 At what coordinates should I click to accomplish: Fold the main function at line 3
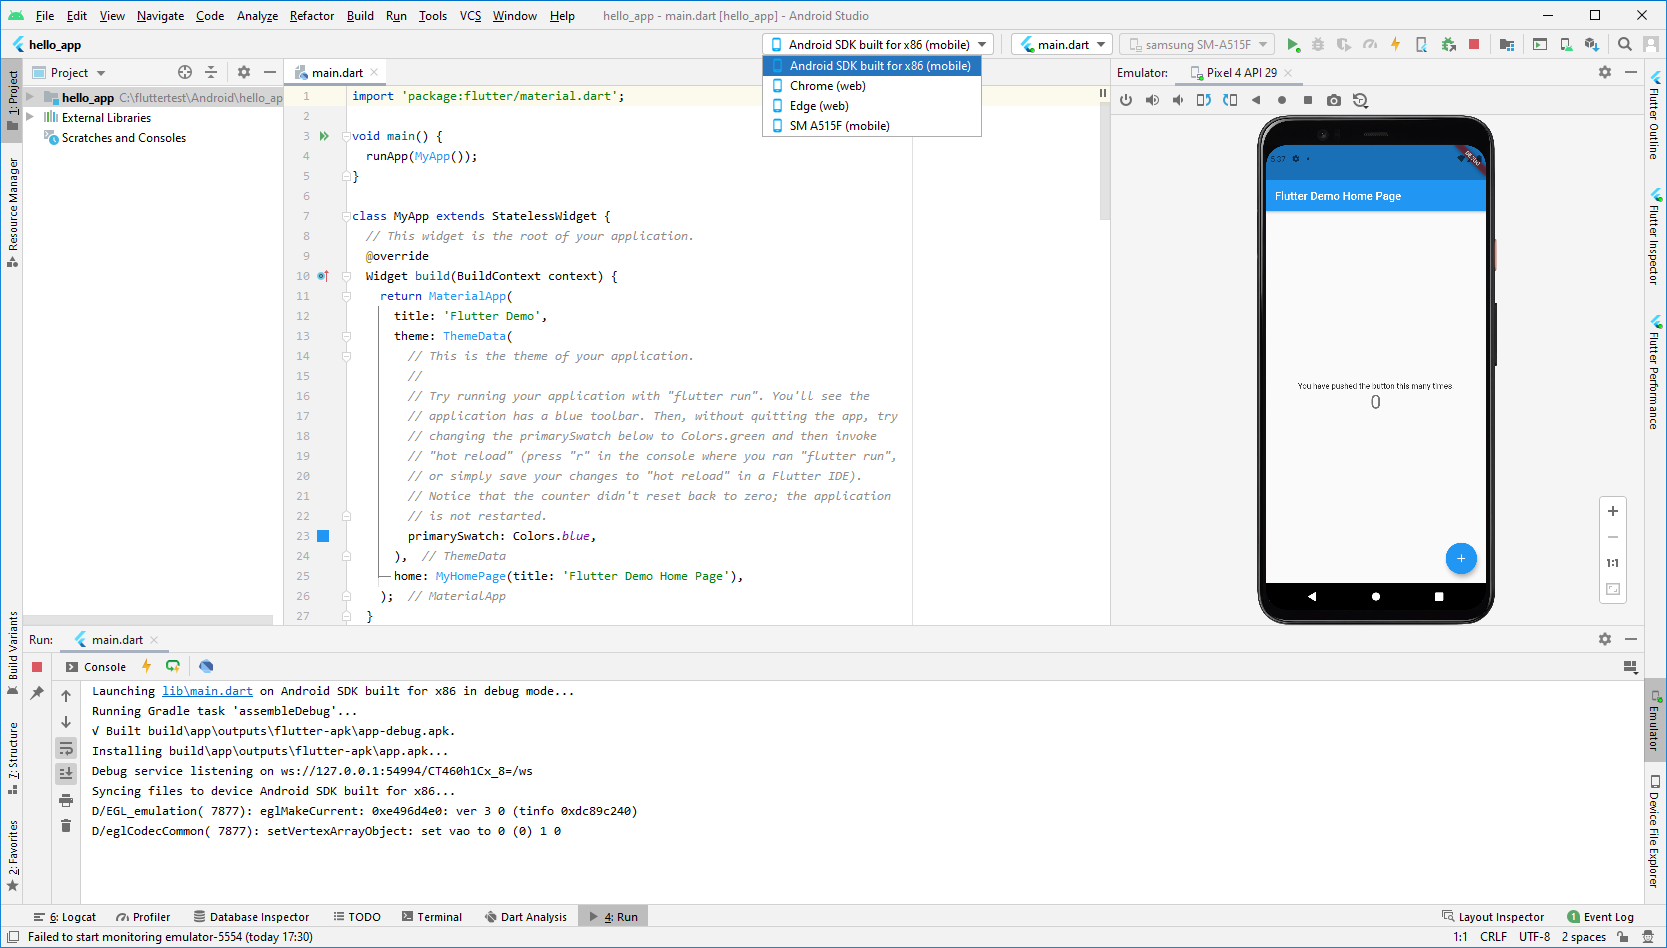346,136
